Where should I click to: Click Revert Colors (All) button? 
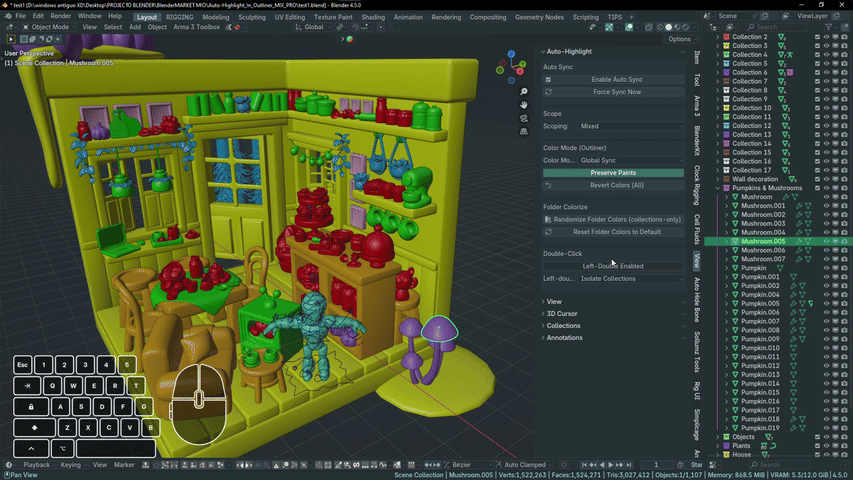pyautogui.click(x=613, y=185)
